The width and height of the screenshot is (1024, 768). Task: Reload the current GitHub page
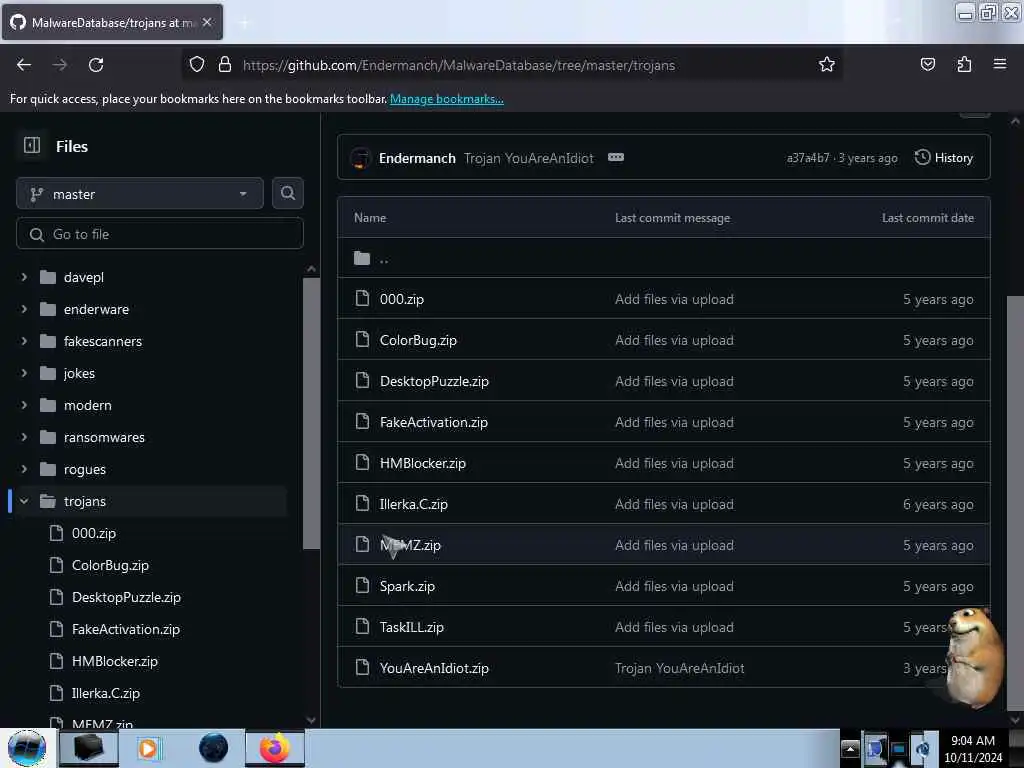(x=96, y=65)
